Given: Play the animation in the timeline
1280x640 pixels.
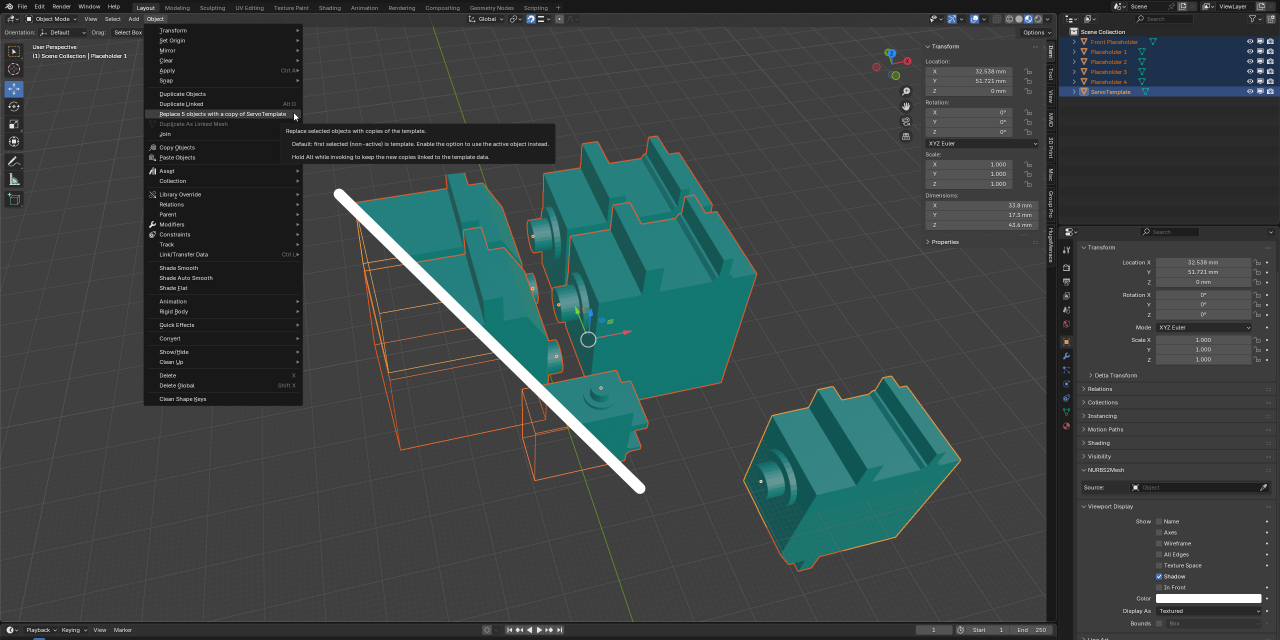Looking at the screenshot, I should click(539, 630).
